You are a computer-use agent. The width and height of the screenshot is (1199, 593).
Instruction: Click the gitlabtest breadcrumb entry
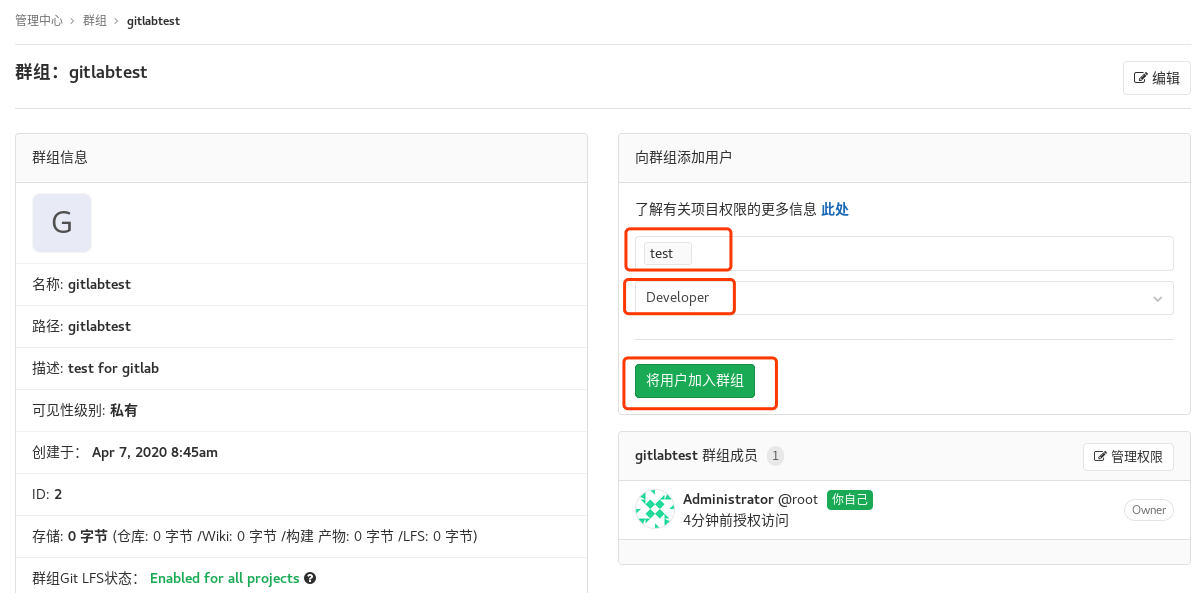pos(153,20)
